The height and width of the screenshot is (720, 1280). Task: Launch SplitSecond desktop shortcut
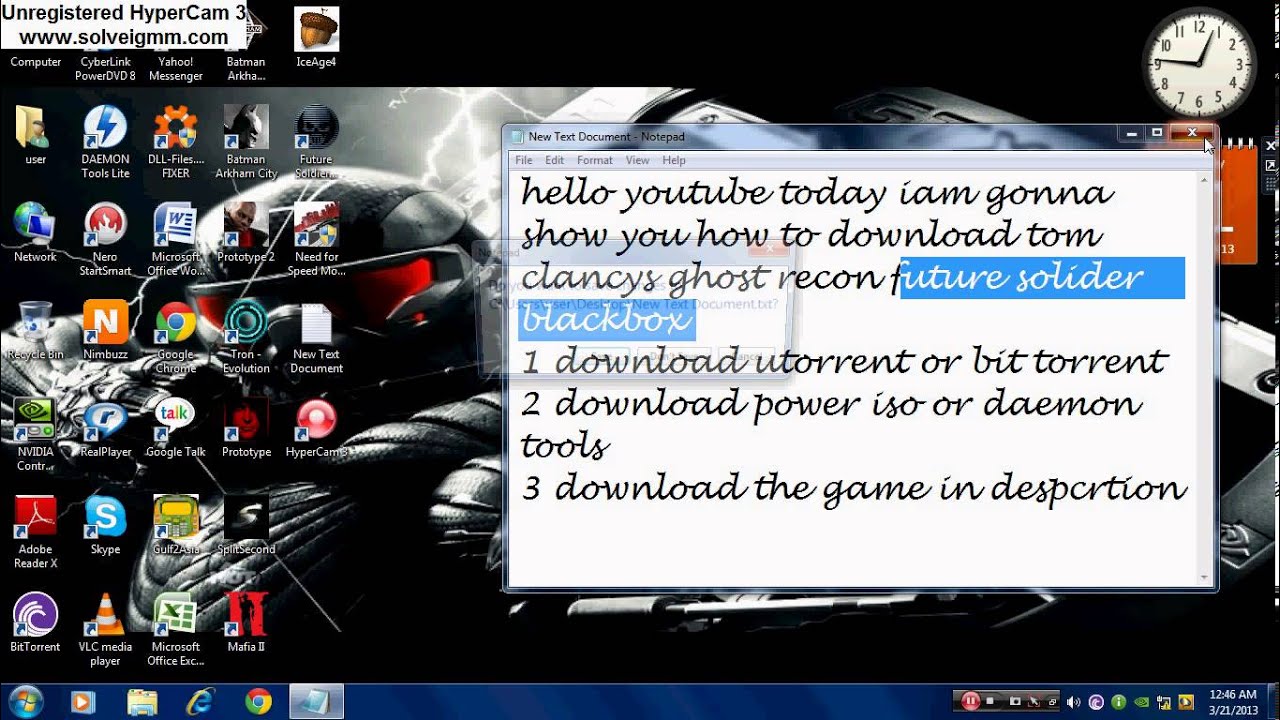(246, 524)
